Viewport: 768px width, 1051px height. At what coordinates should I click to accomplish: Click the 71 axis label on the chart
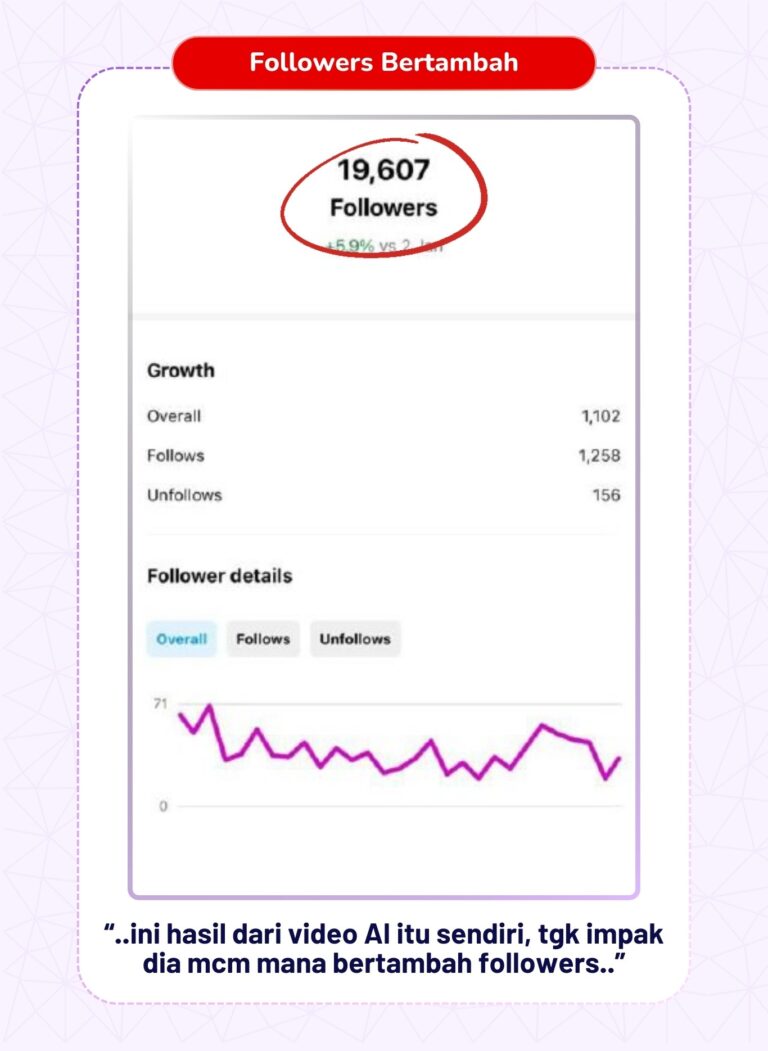[160, 703]
